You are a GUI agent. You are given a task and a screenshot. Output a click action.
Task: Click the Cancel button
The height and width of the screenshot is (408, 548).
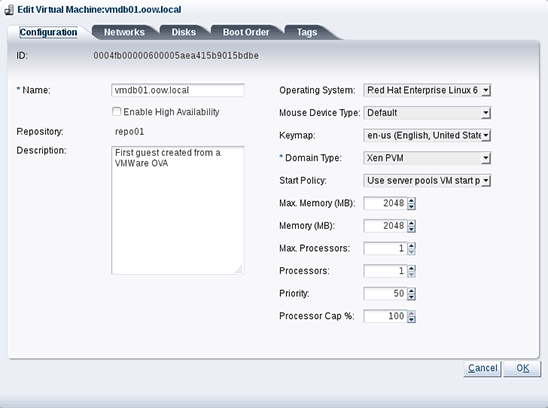pos(482,368)
